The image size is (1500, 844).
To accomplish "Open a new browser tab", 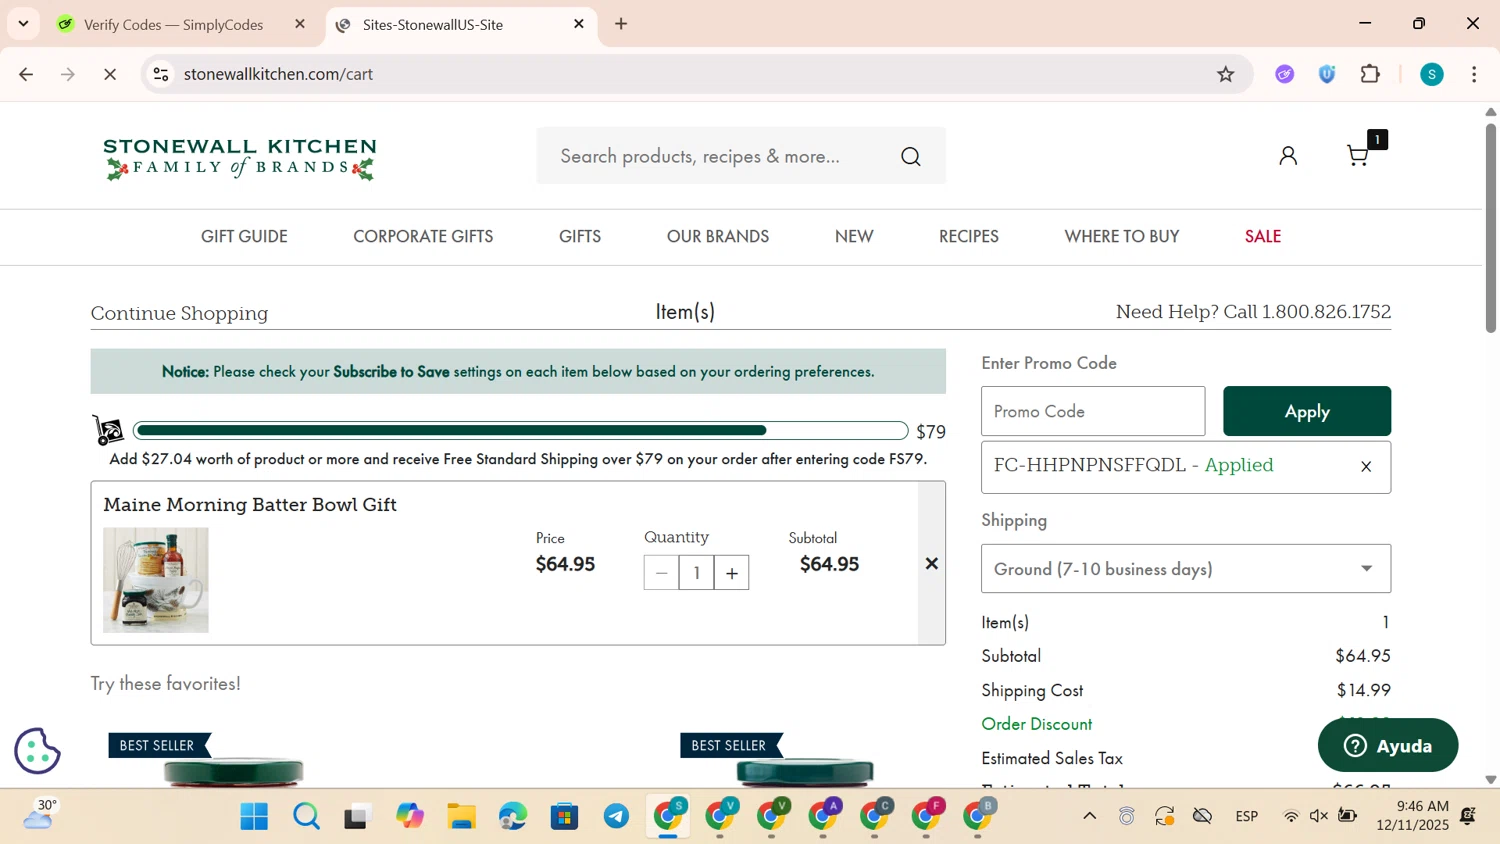I will [621, 24].
